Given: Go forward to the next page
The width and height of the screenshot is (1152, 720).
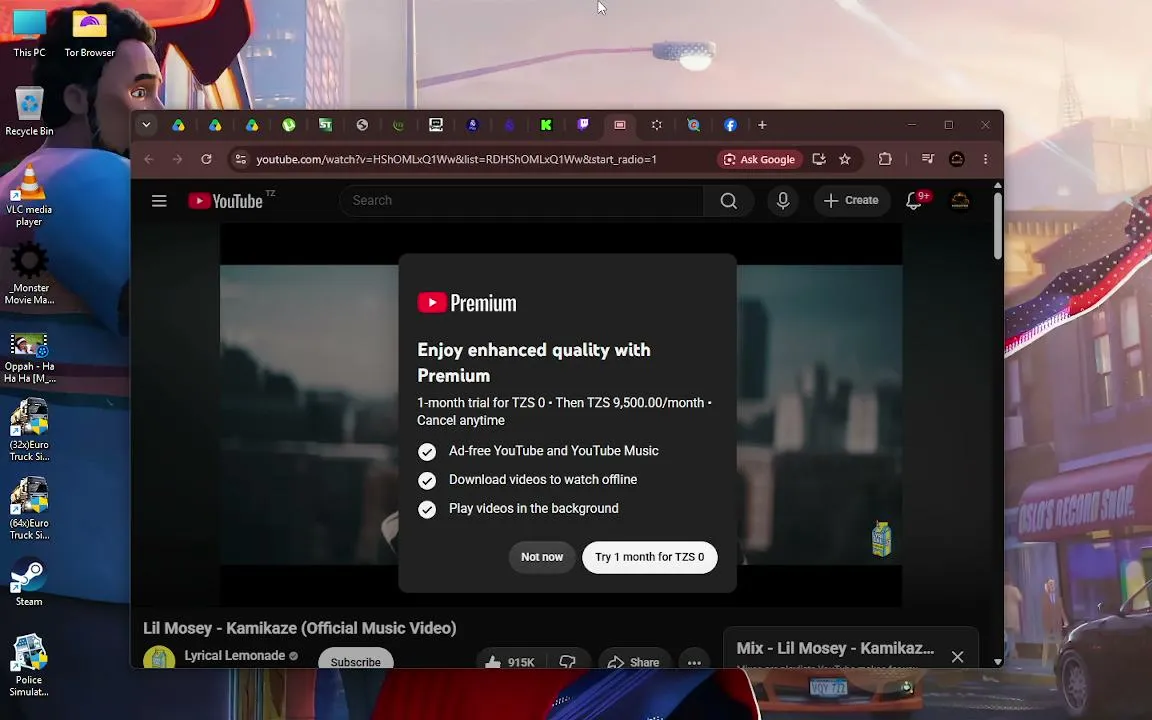Looking at the screenshot, I should pyautogui.click(x=177, y=159).
